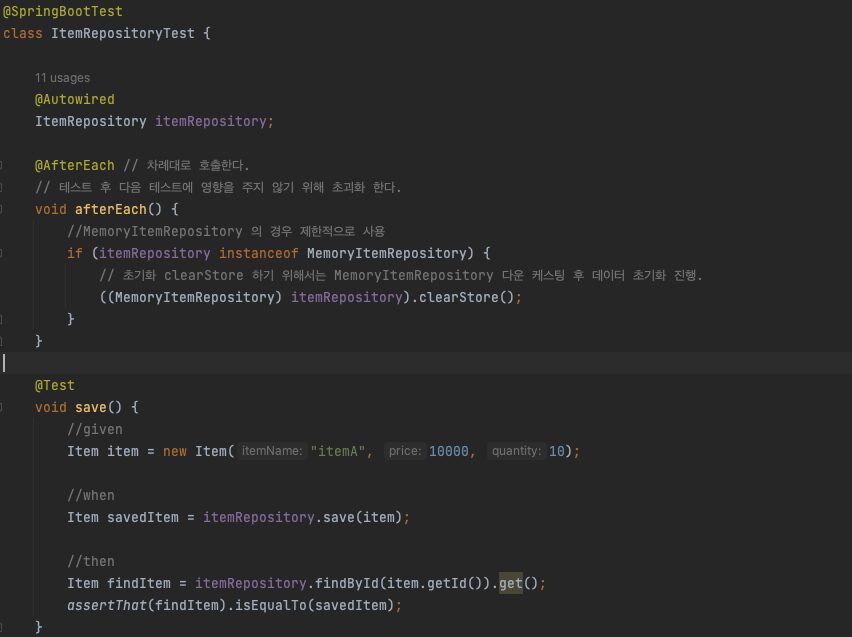Click the "itemA" string literal
Viewport: 852px width, 637px height.
coord(337,451)
